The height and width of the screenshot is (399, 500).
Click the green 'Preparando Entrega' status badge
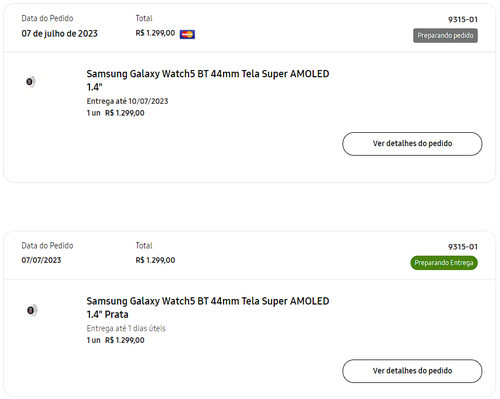[x=444, y=263]
